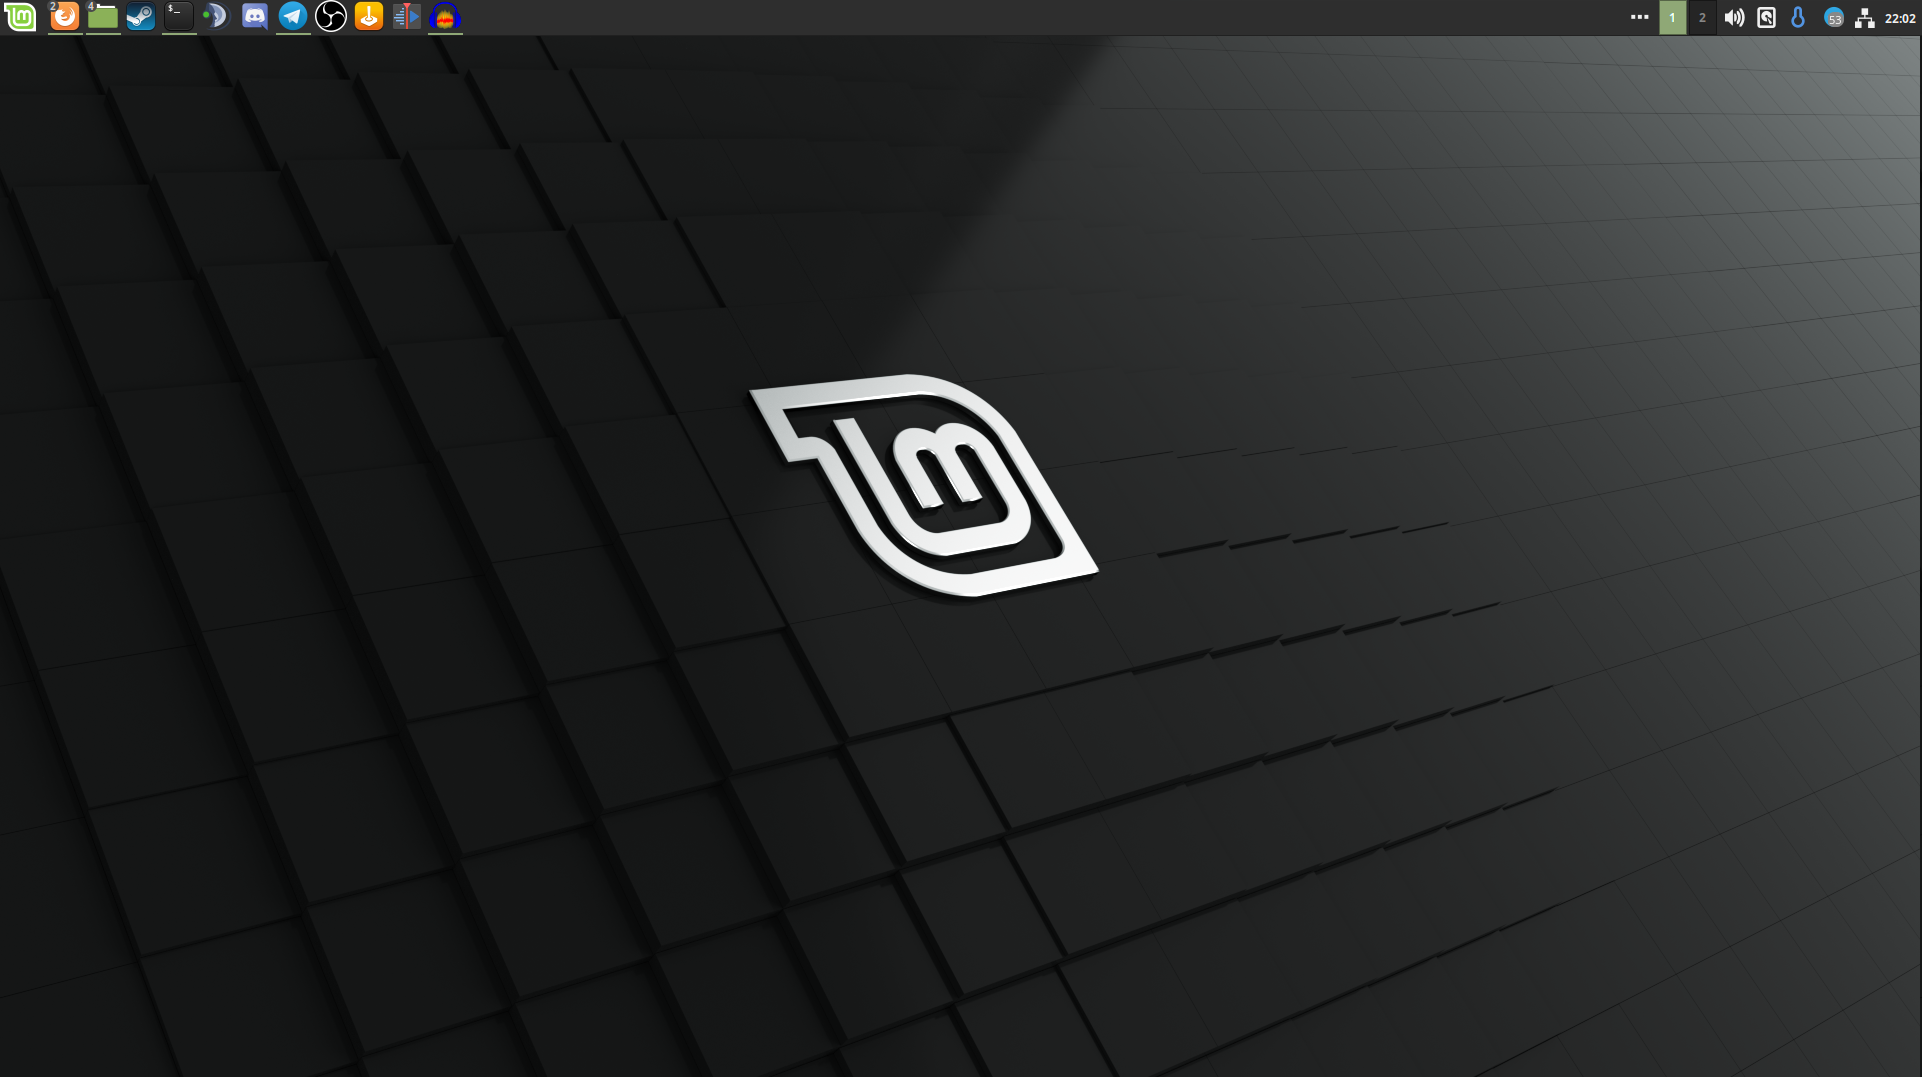Open the sound volume applet
Image resolution: width=1922 pixels, height=1077 pixels.
click(x=1735, y=18)
